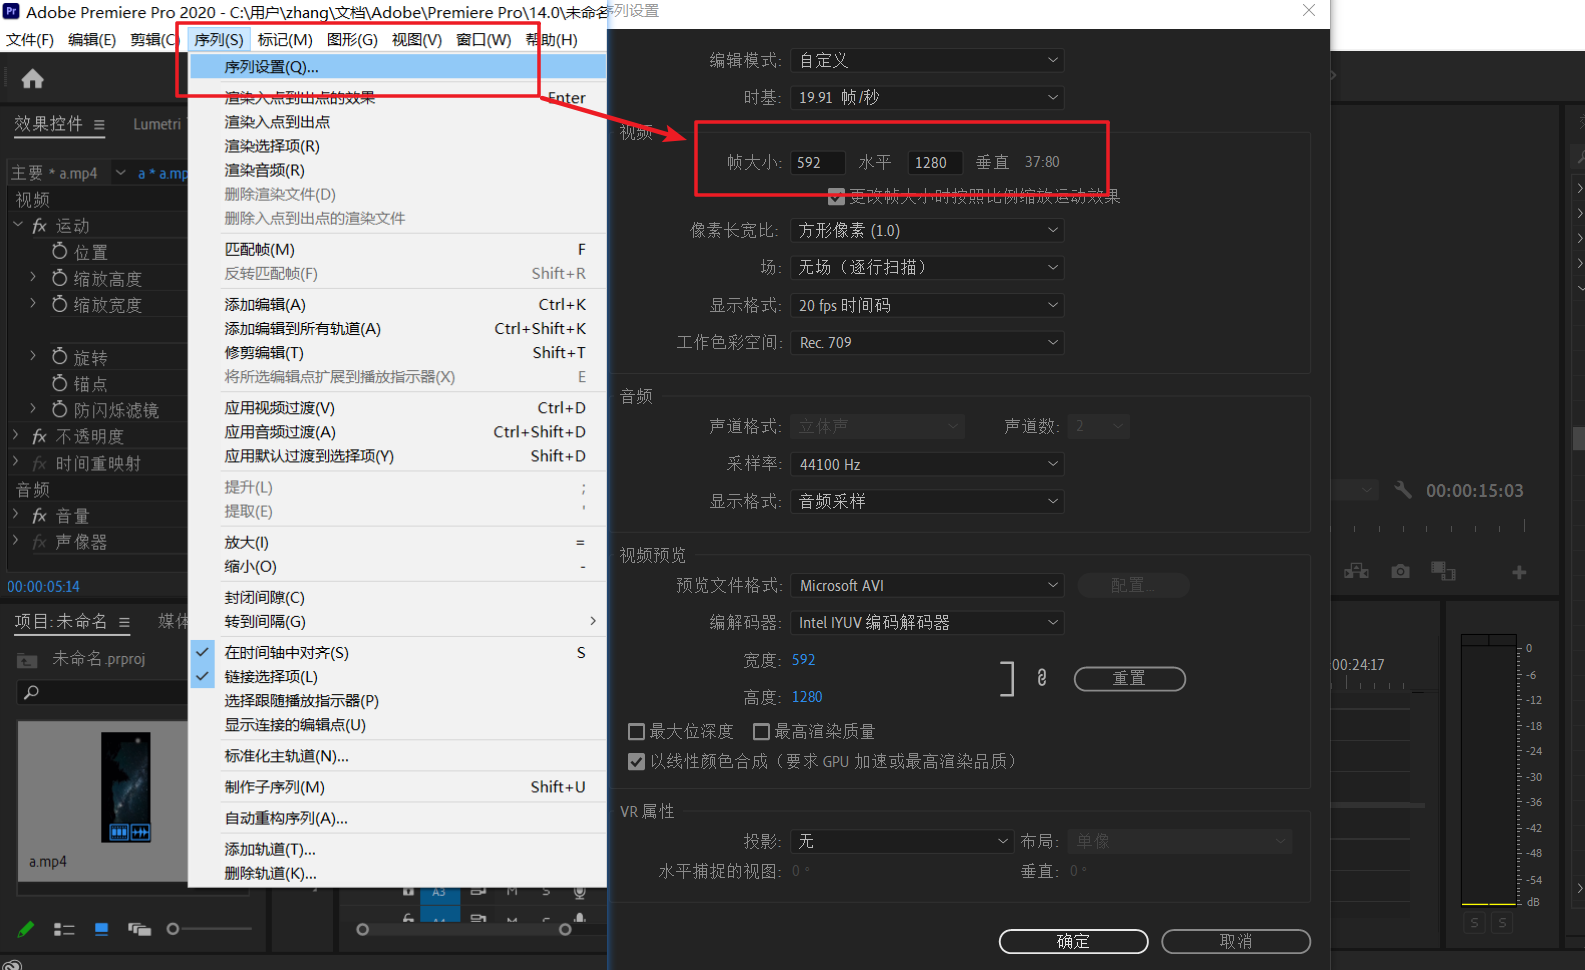Switch project panel to icon view
Screen dimensions: 1585x970
point(101,929)
